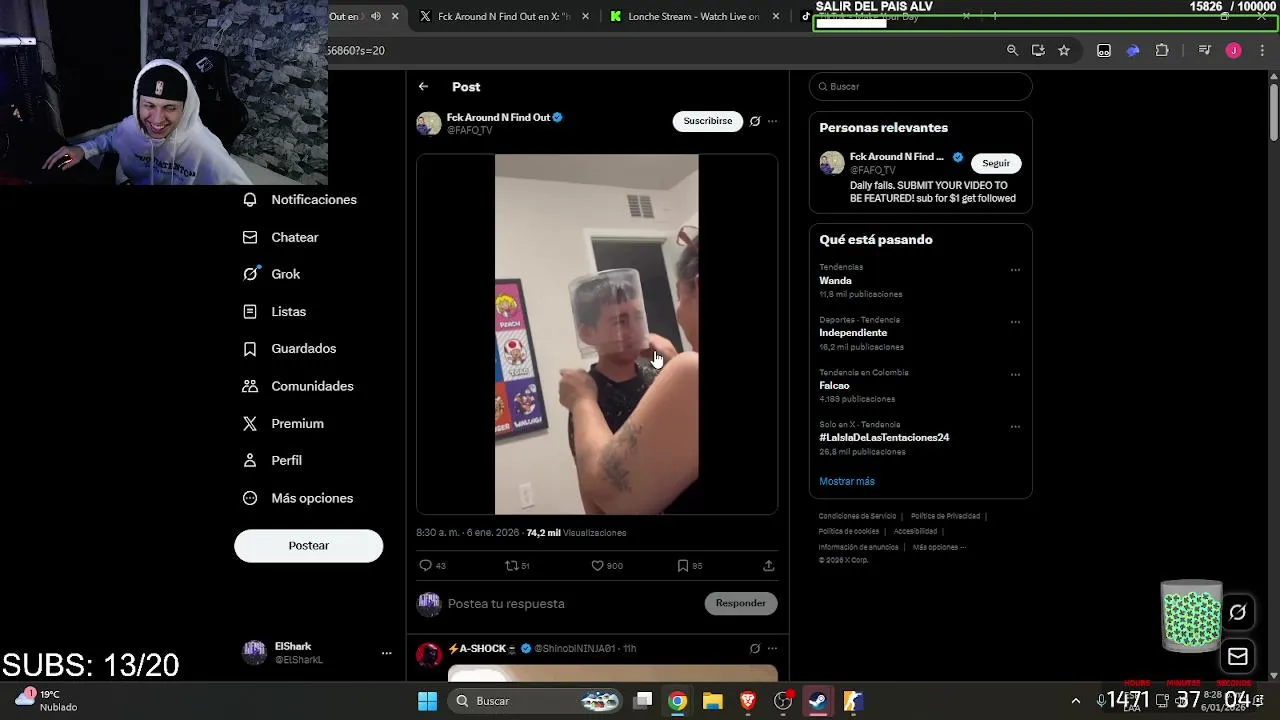The image size is (1280, 720).
Task: Open the Grok floating button
Action: pos(1237,612)
